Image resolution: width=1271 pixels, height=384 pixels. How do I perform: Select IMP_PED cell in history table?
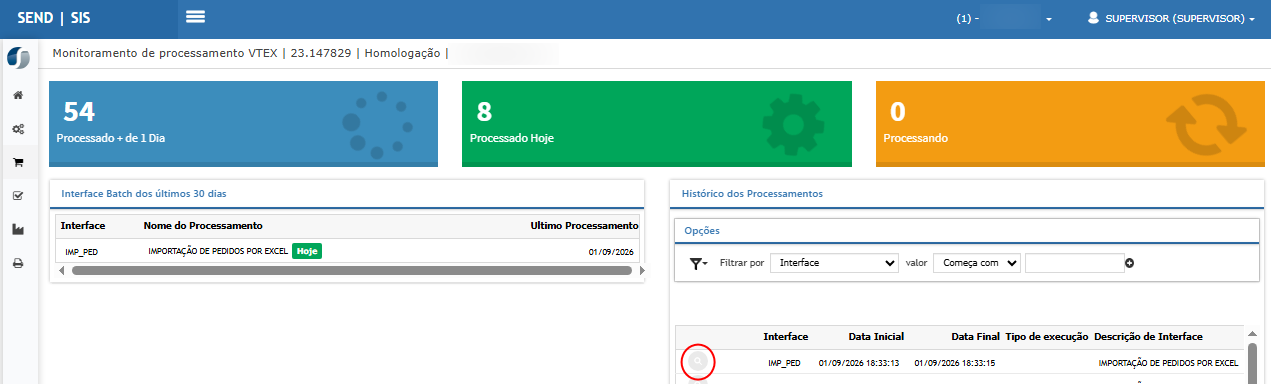(784, 362)
